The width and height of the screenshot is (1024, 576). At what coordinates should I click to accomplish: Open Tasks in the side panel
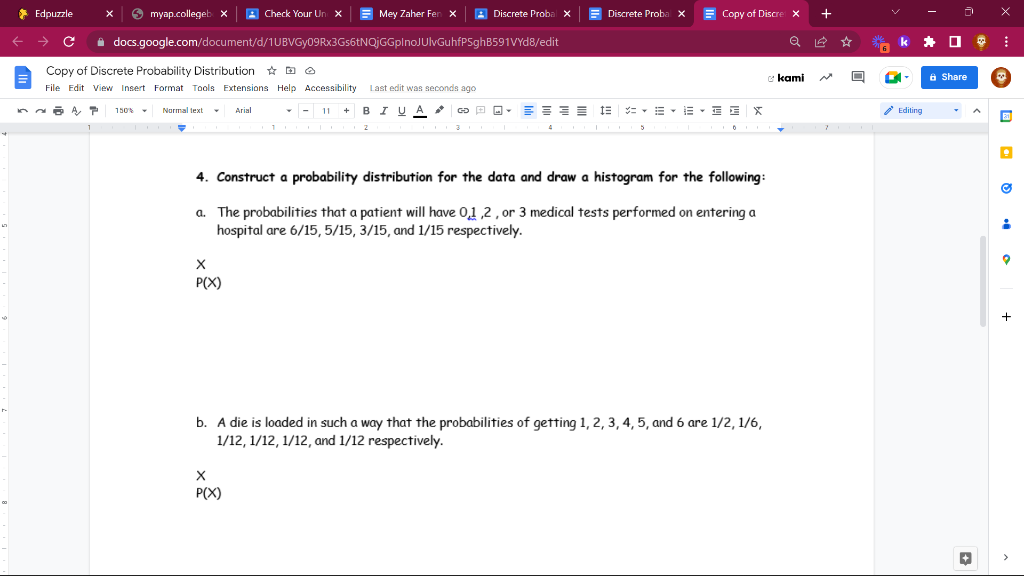point(1006,187)
